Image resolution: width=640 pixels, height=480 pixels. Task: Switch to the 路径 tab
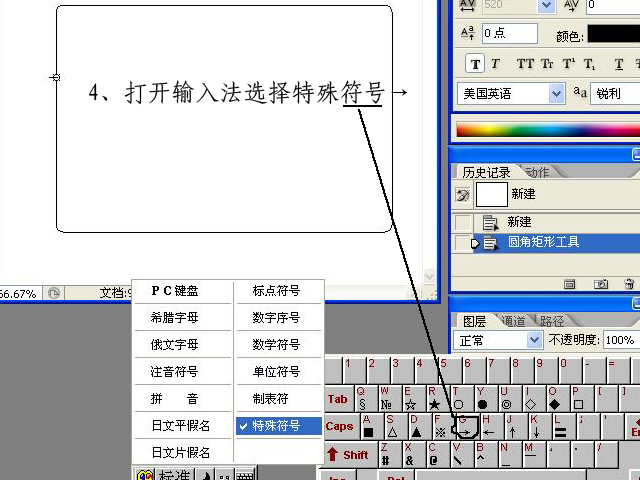(552, 321)
